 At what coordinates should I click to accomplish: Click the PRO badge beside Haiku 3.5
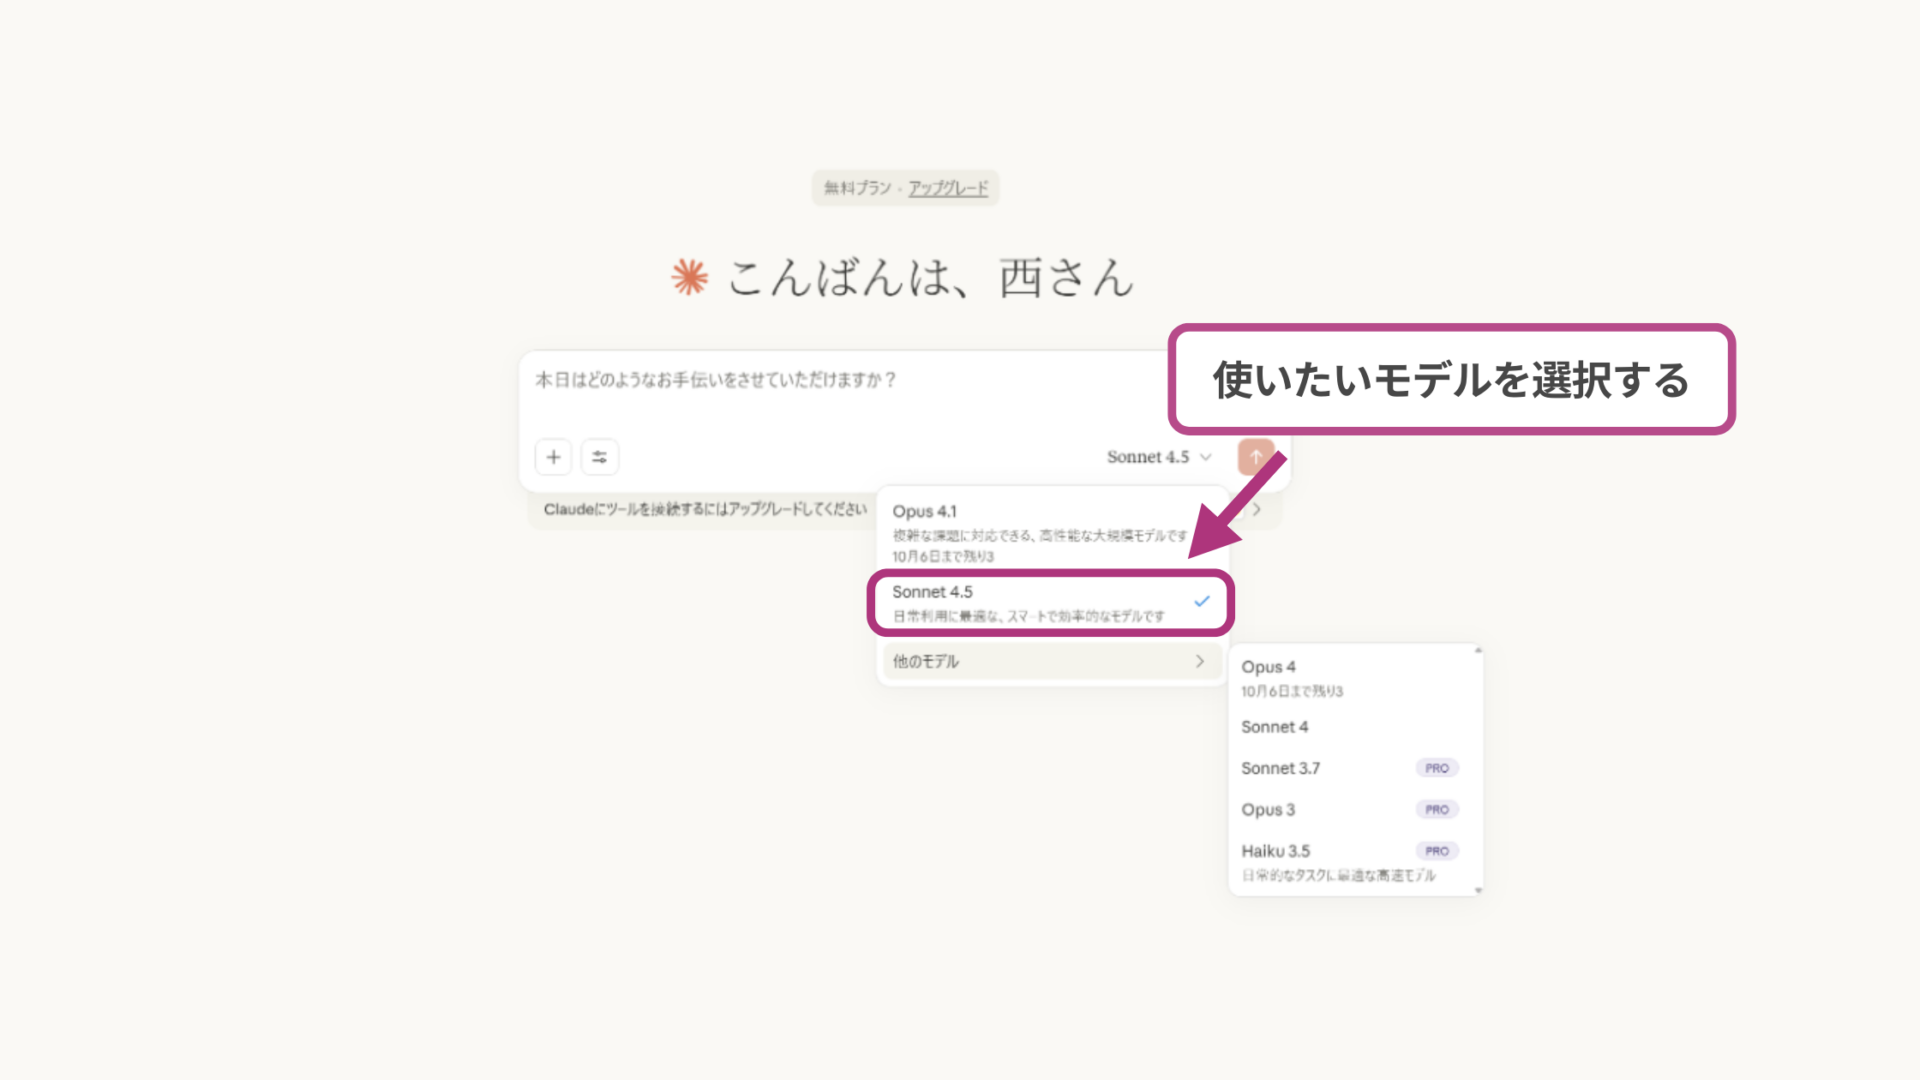pos(1437,850)
